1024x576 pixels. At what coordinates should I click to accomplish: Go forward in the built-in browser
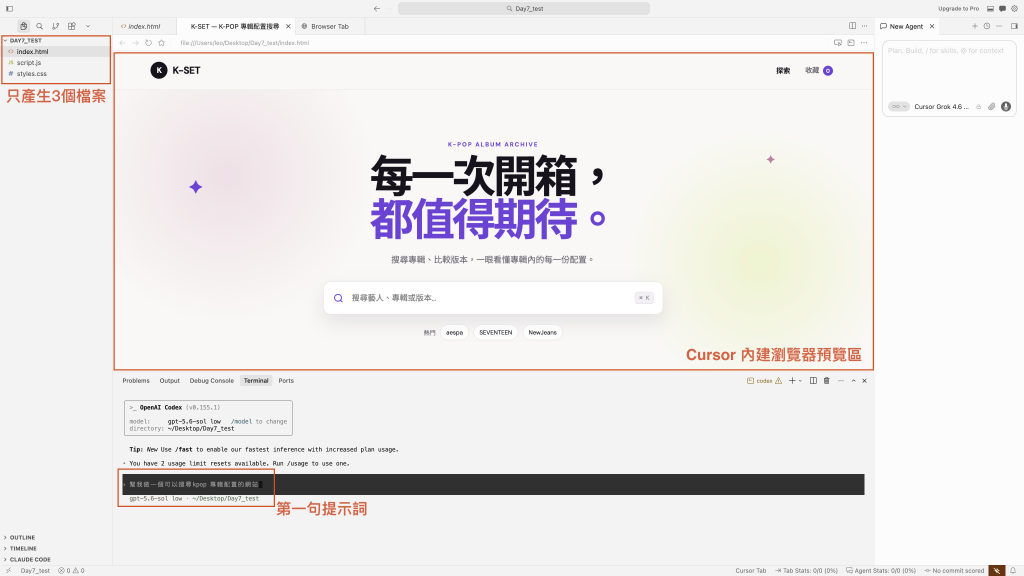tap(135, 43)
